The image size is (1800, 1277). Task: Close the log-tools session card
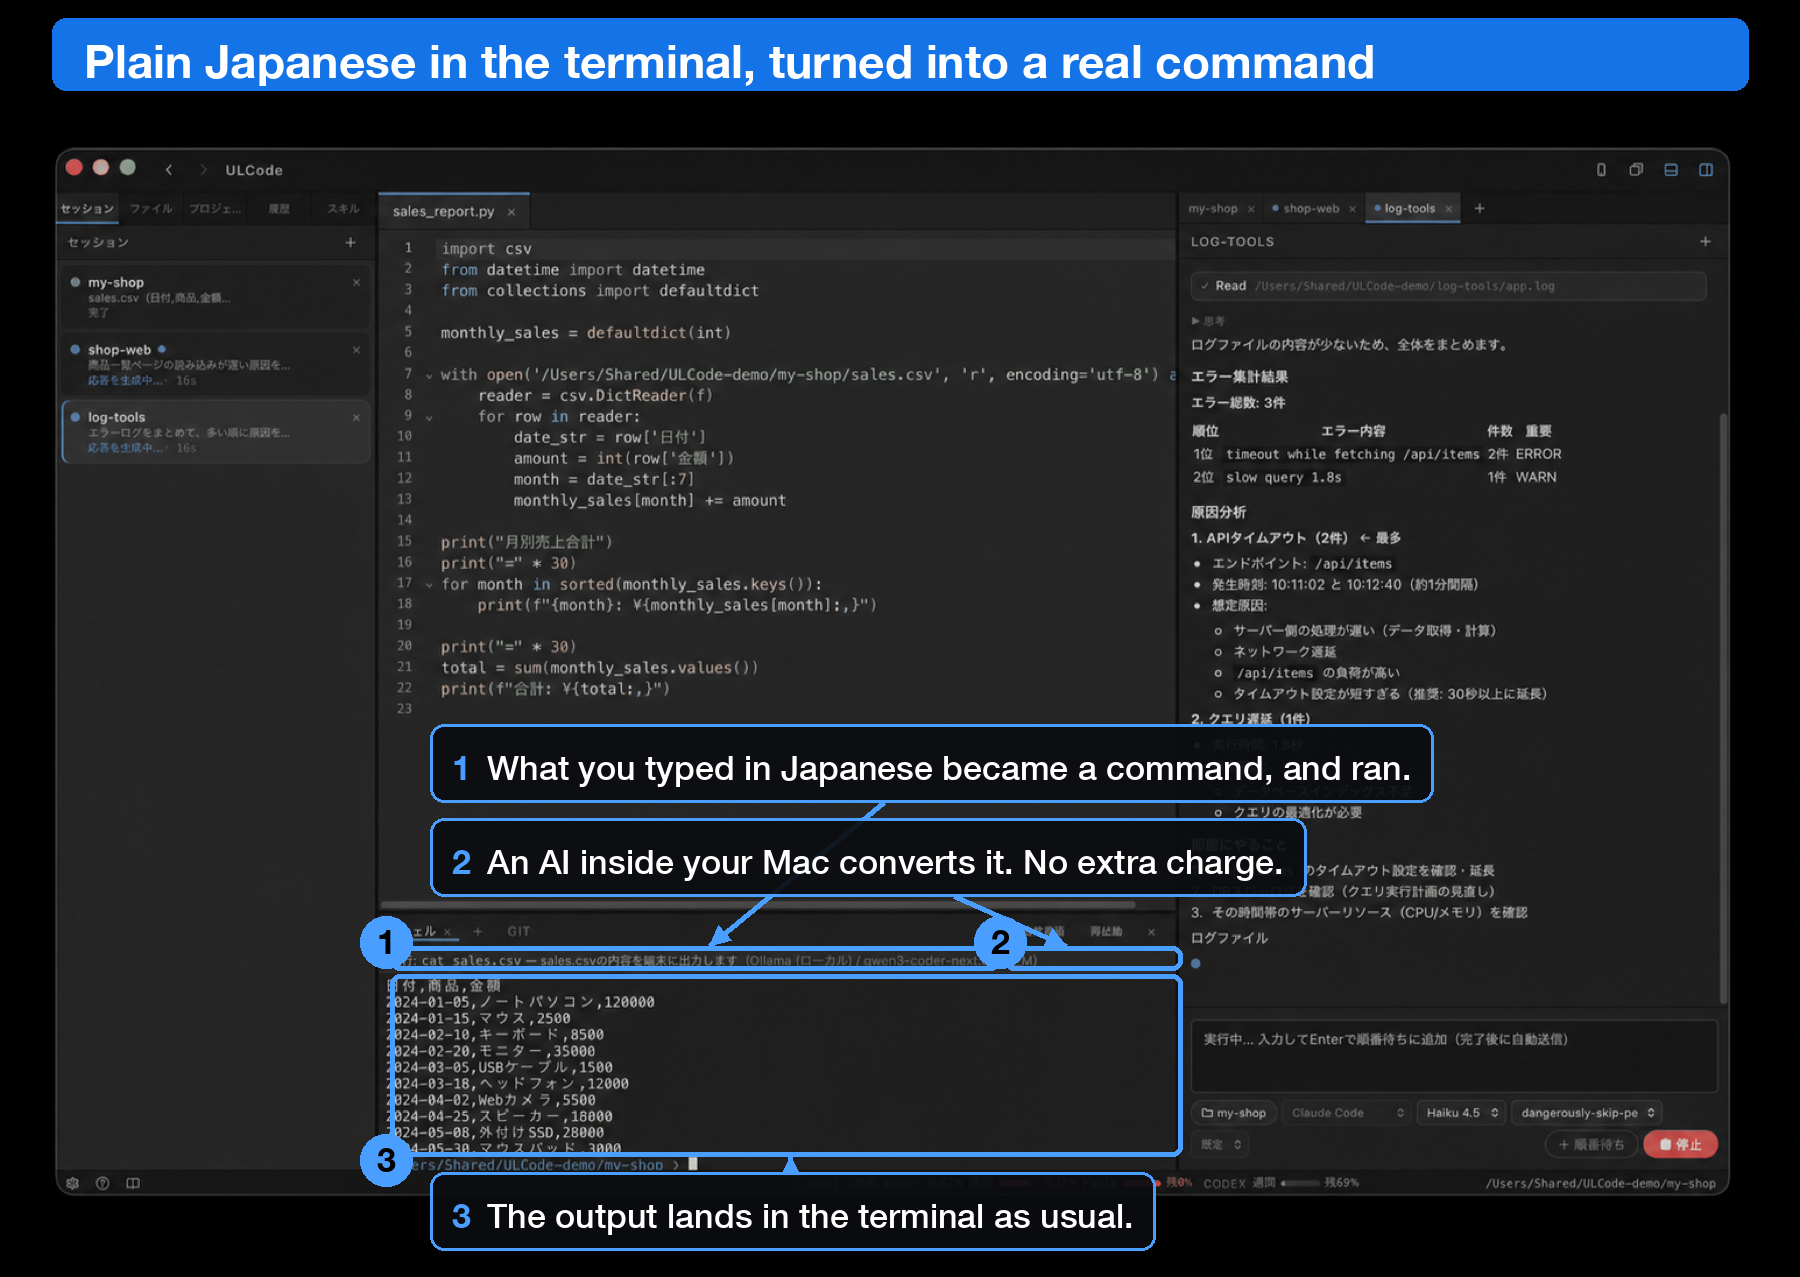(356, 417)
